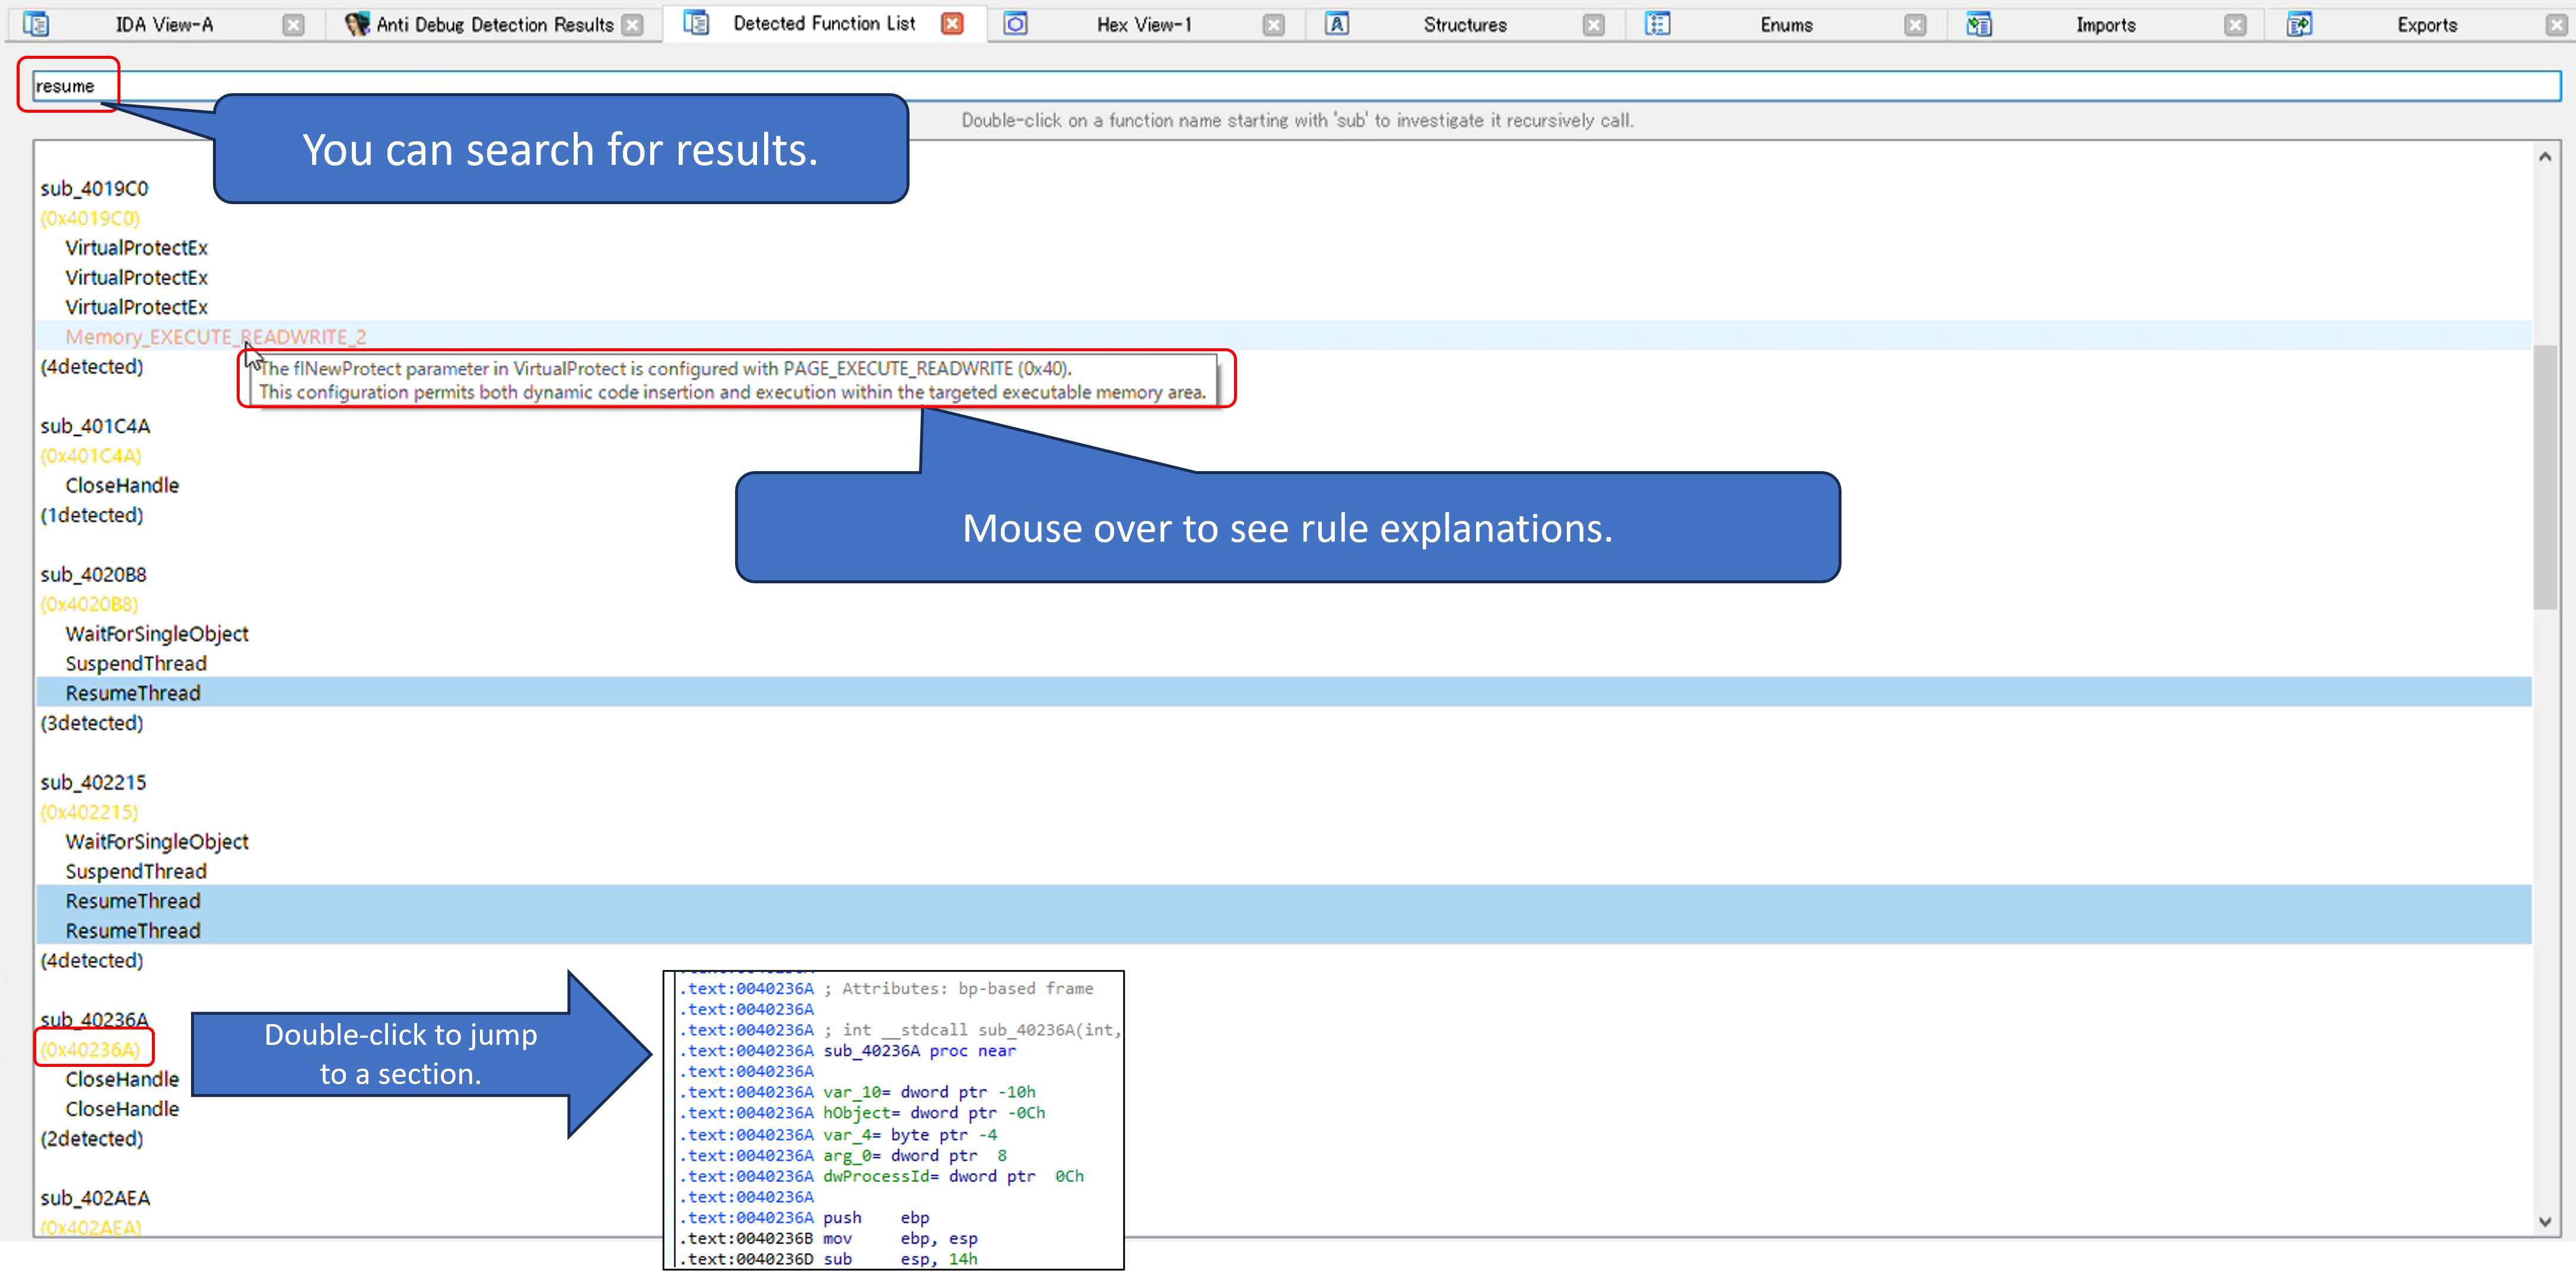
Task: Click ResumeThread highlighted result in sub_4020B8
Action: point(132,691)
